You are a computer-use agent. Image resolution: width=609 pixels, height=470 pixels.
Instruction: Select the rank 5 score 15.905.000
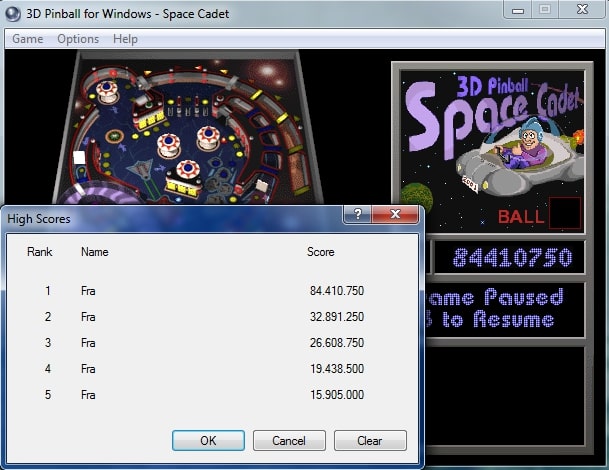(x=336, y=395)
